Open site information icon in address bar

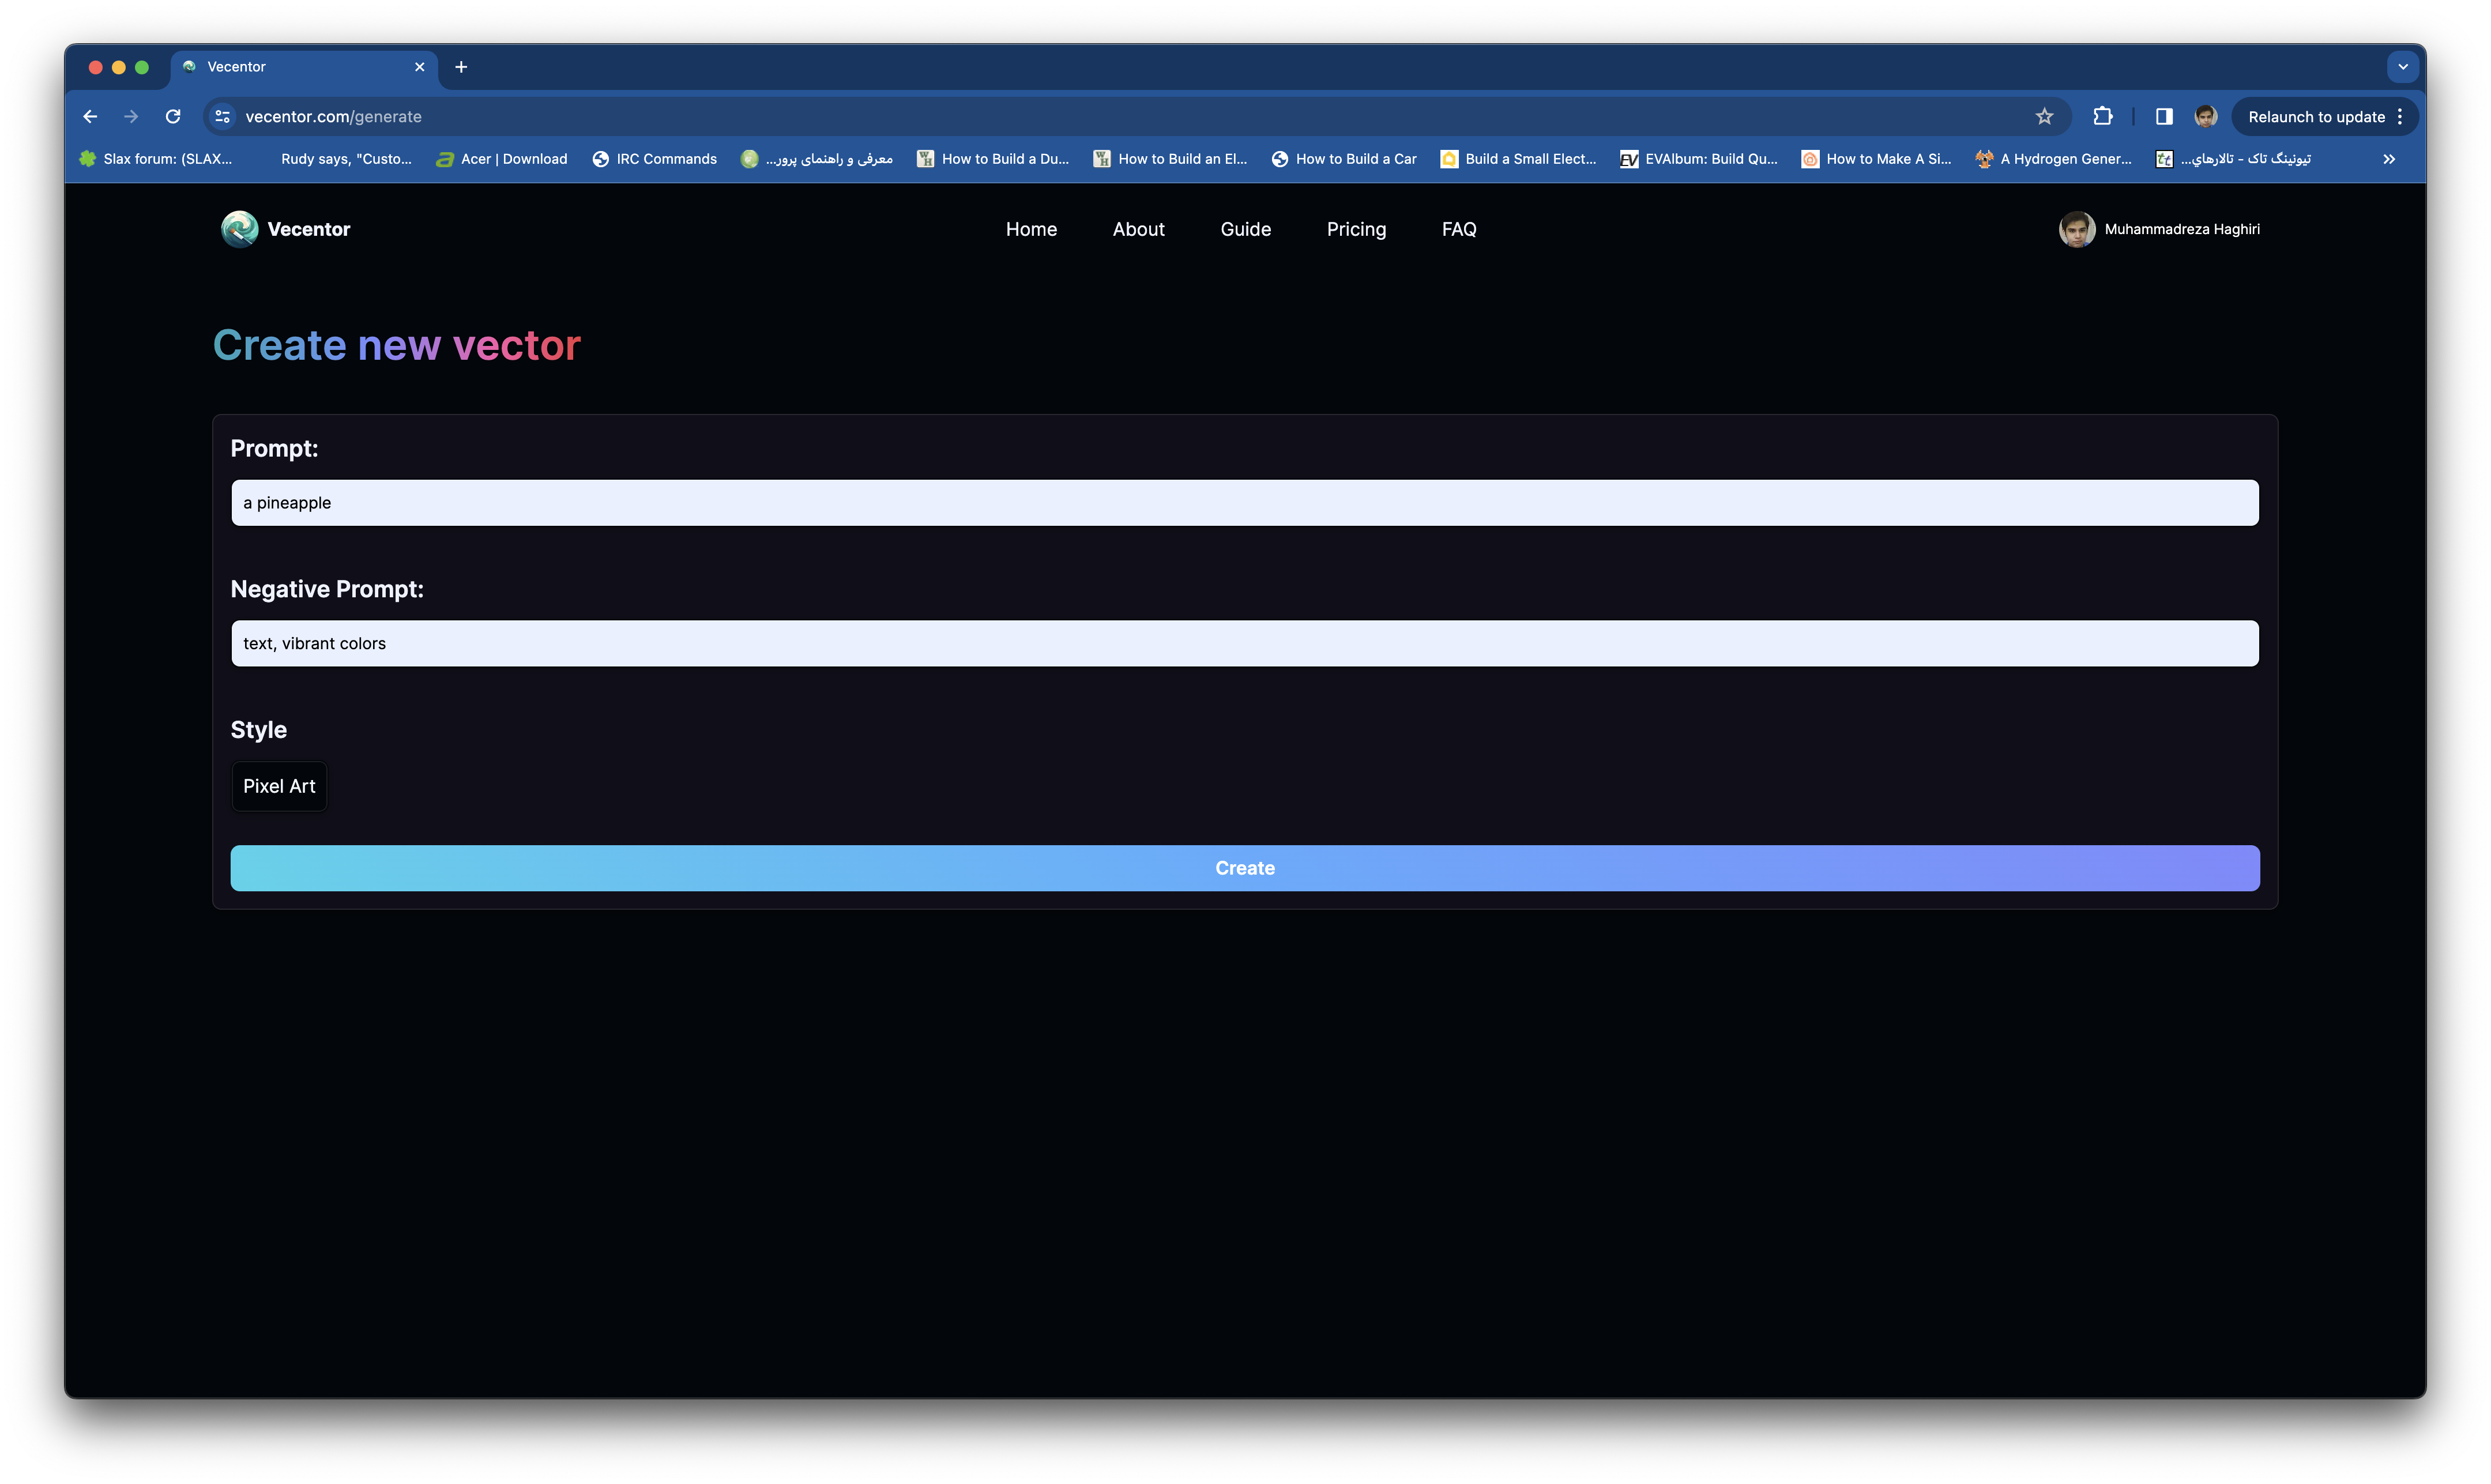pyautogui.click(x=223, y=117)
